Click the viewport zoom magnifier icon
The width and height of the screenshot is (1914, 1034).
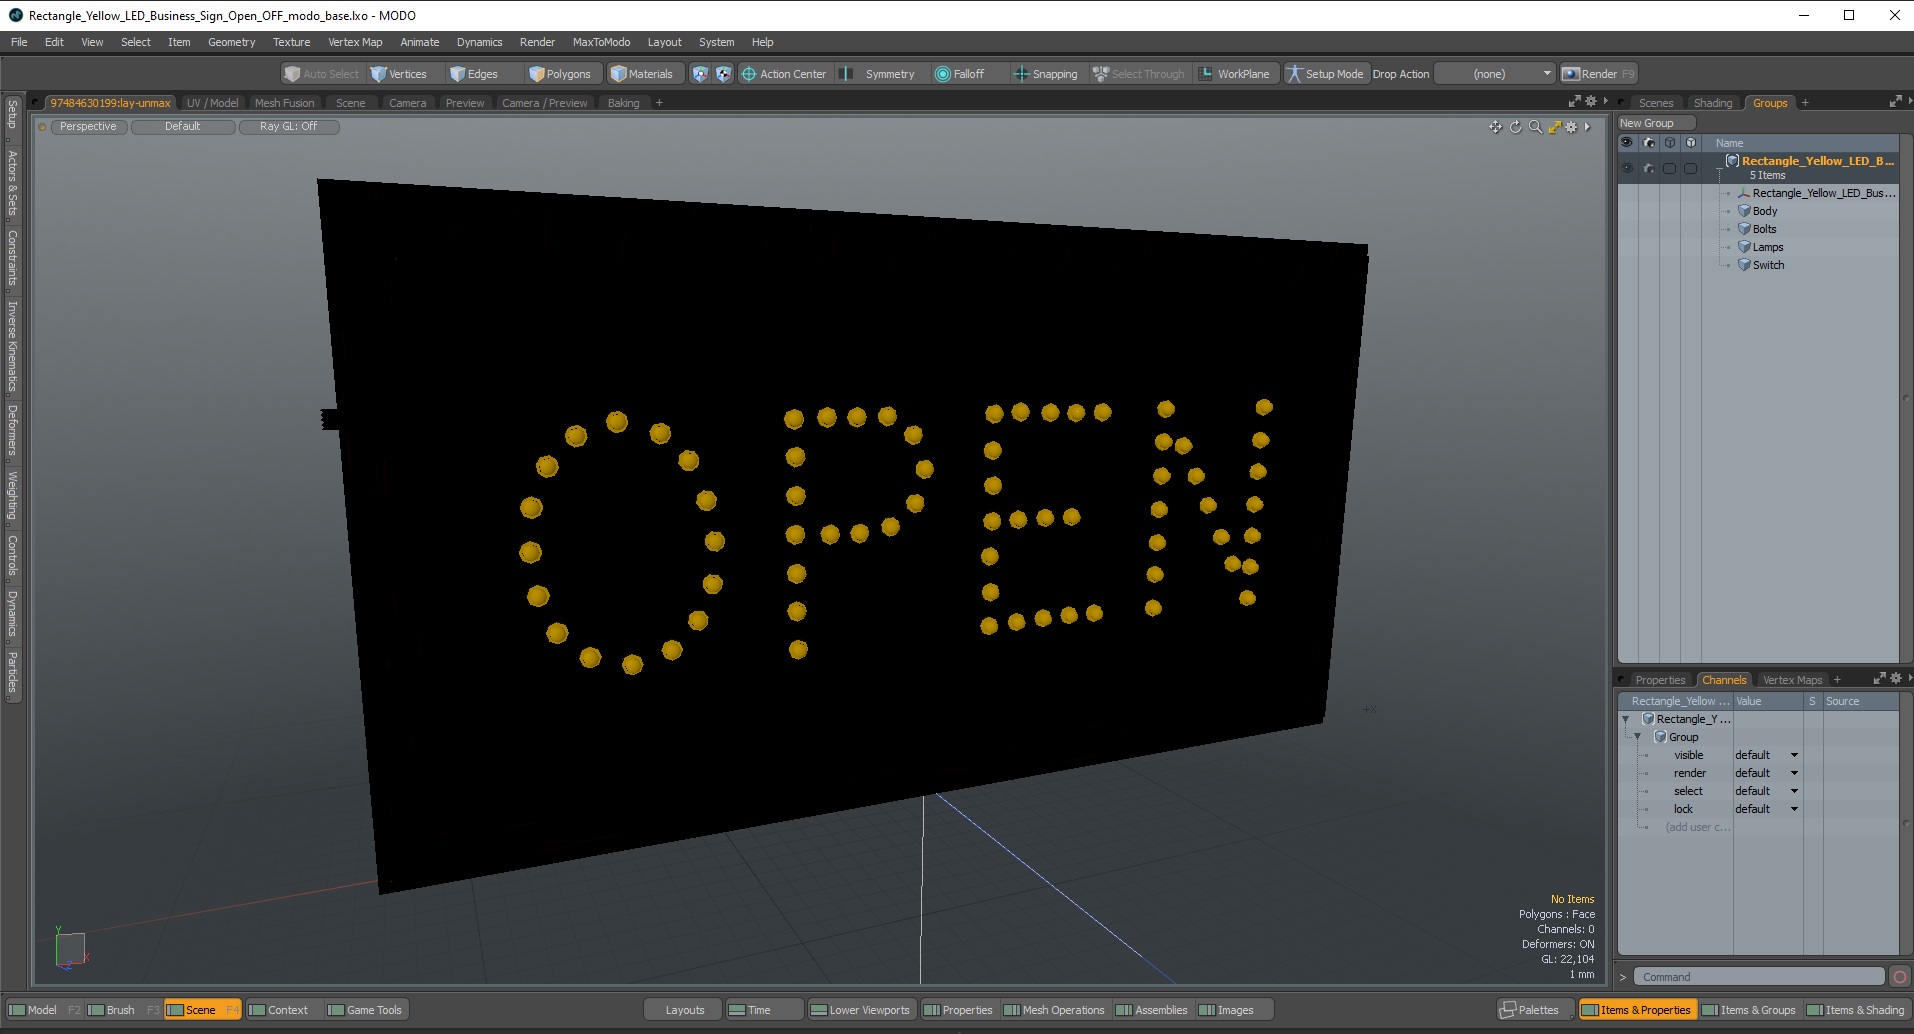[x=1535, y=127]
